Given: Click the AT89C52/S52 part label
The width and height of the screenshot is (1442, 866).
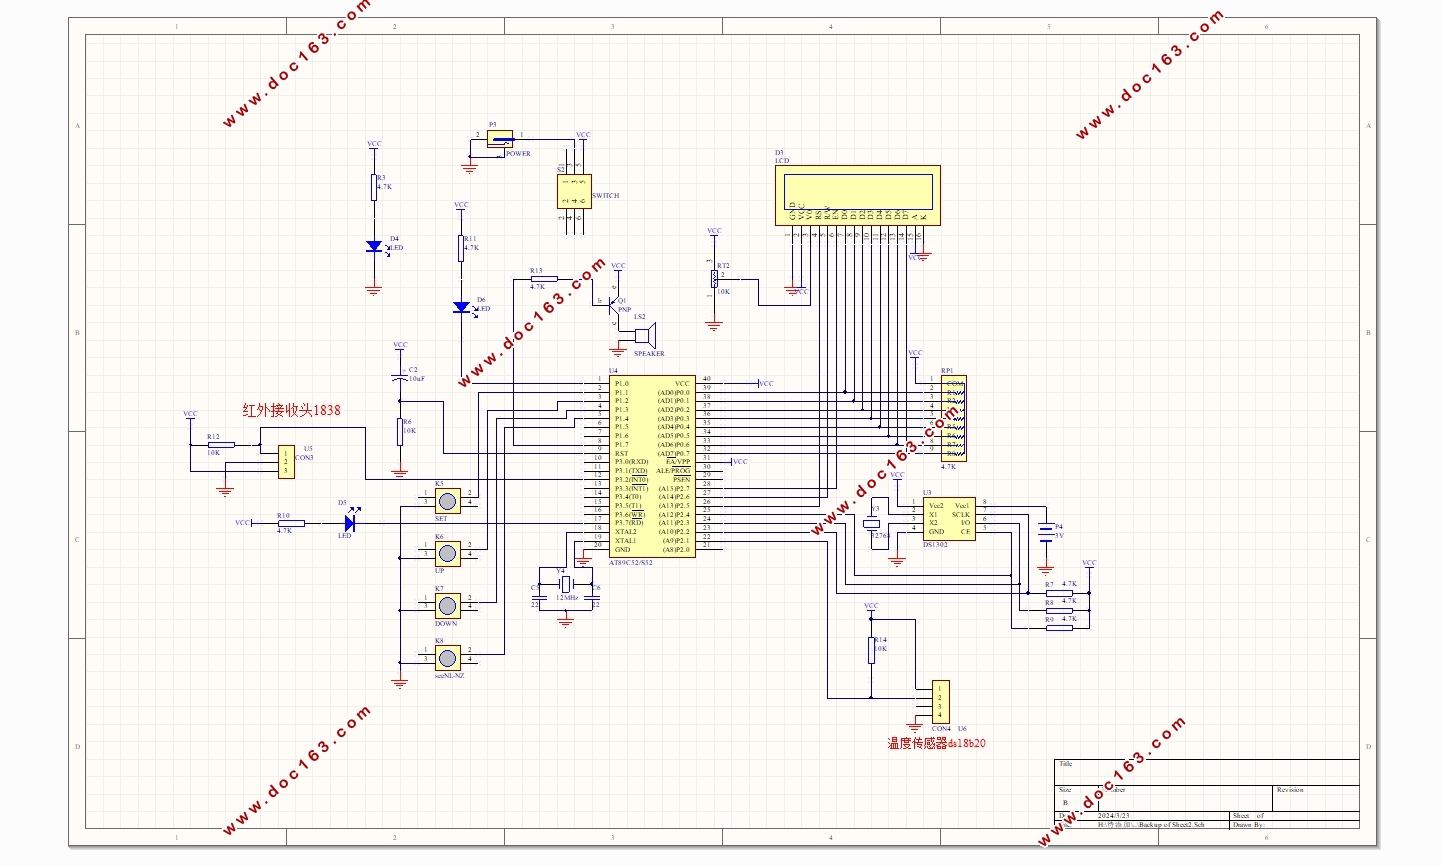Looking at the screenshot, I should pos(631,562).
